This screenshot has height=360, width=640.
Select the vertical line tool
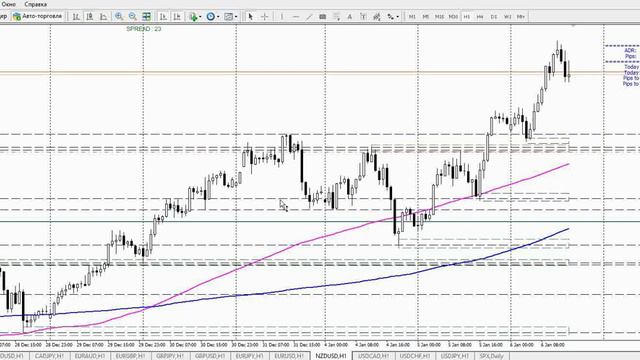click(282, 17)
